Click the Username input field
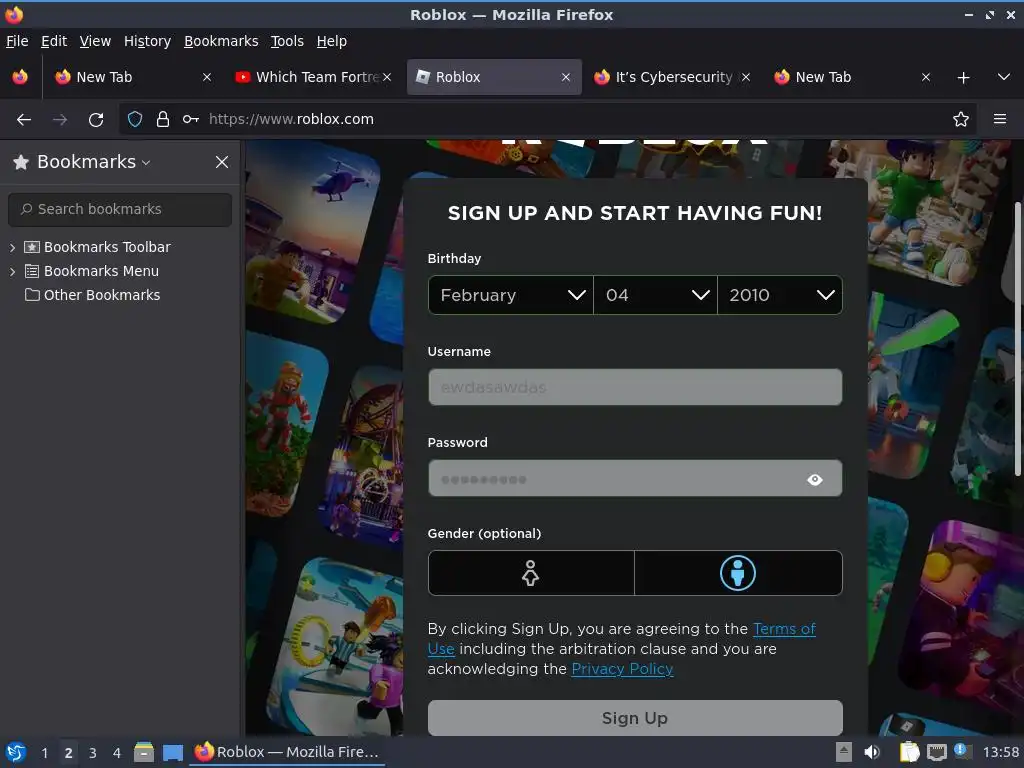This screenshot has width=1024, height=768. pos(635,387)
